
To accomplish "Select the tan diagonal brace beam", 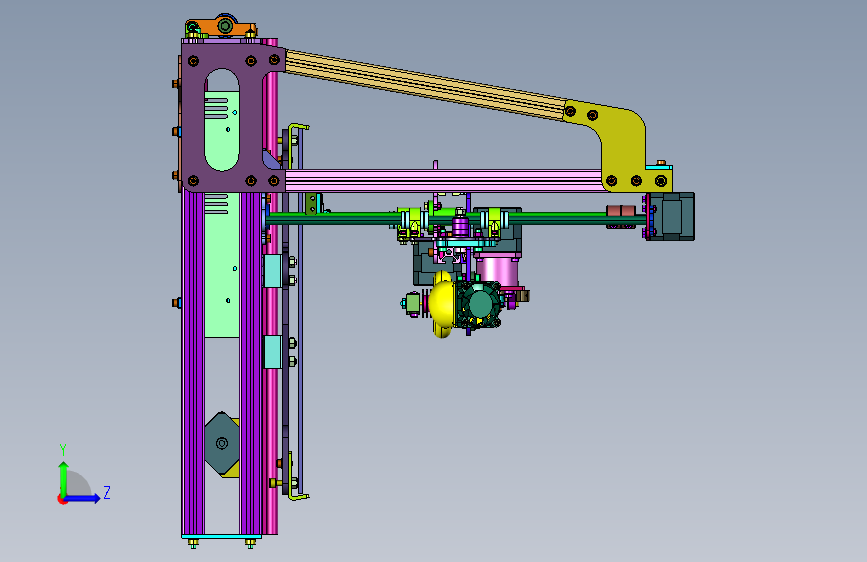I will coord(426,84).
